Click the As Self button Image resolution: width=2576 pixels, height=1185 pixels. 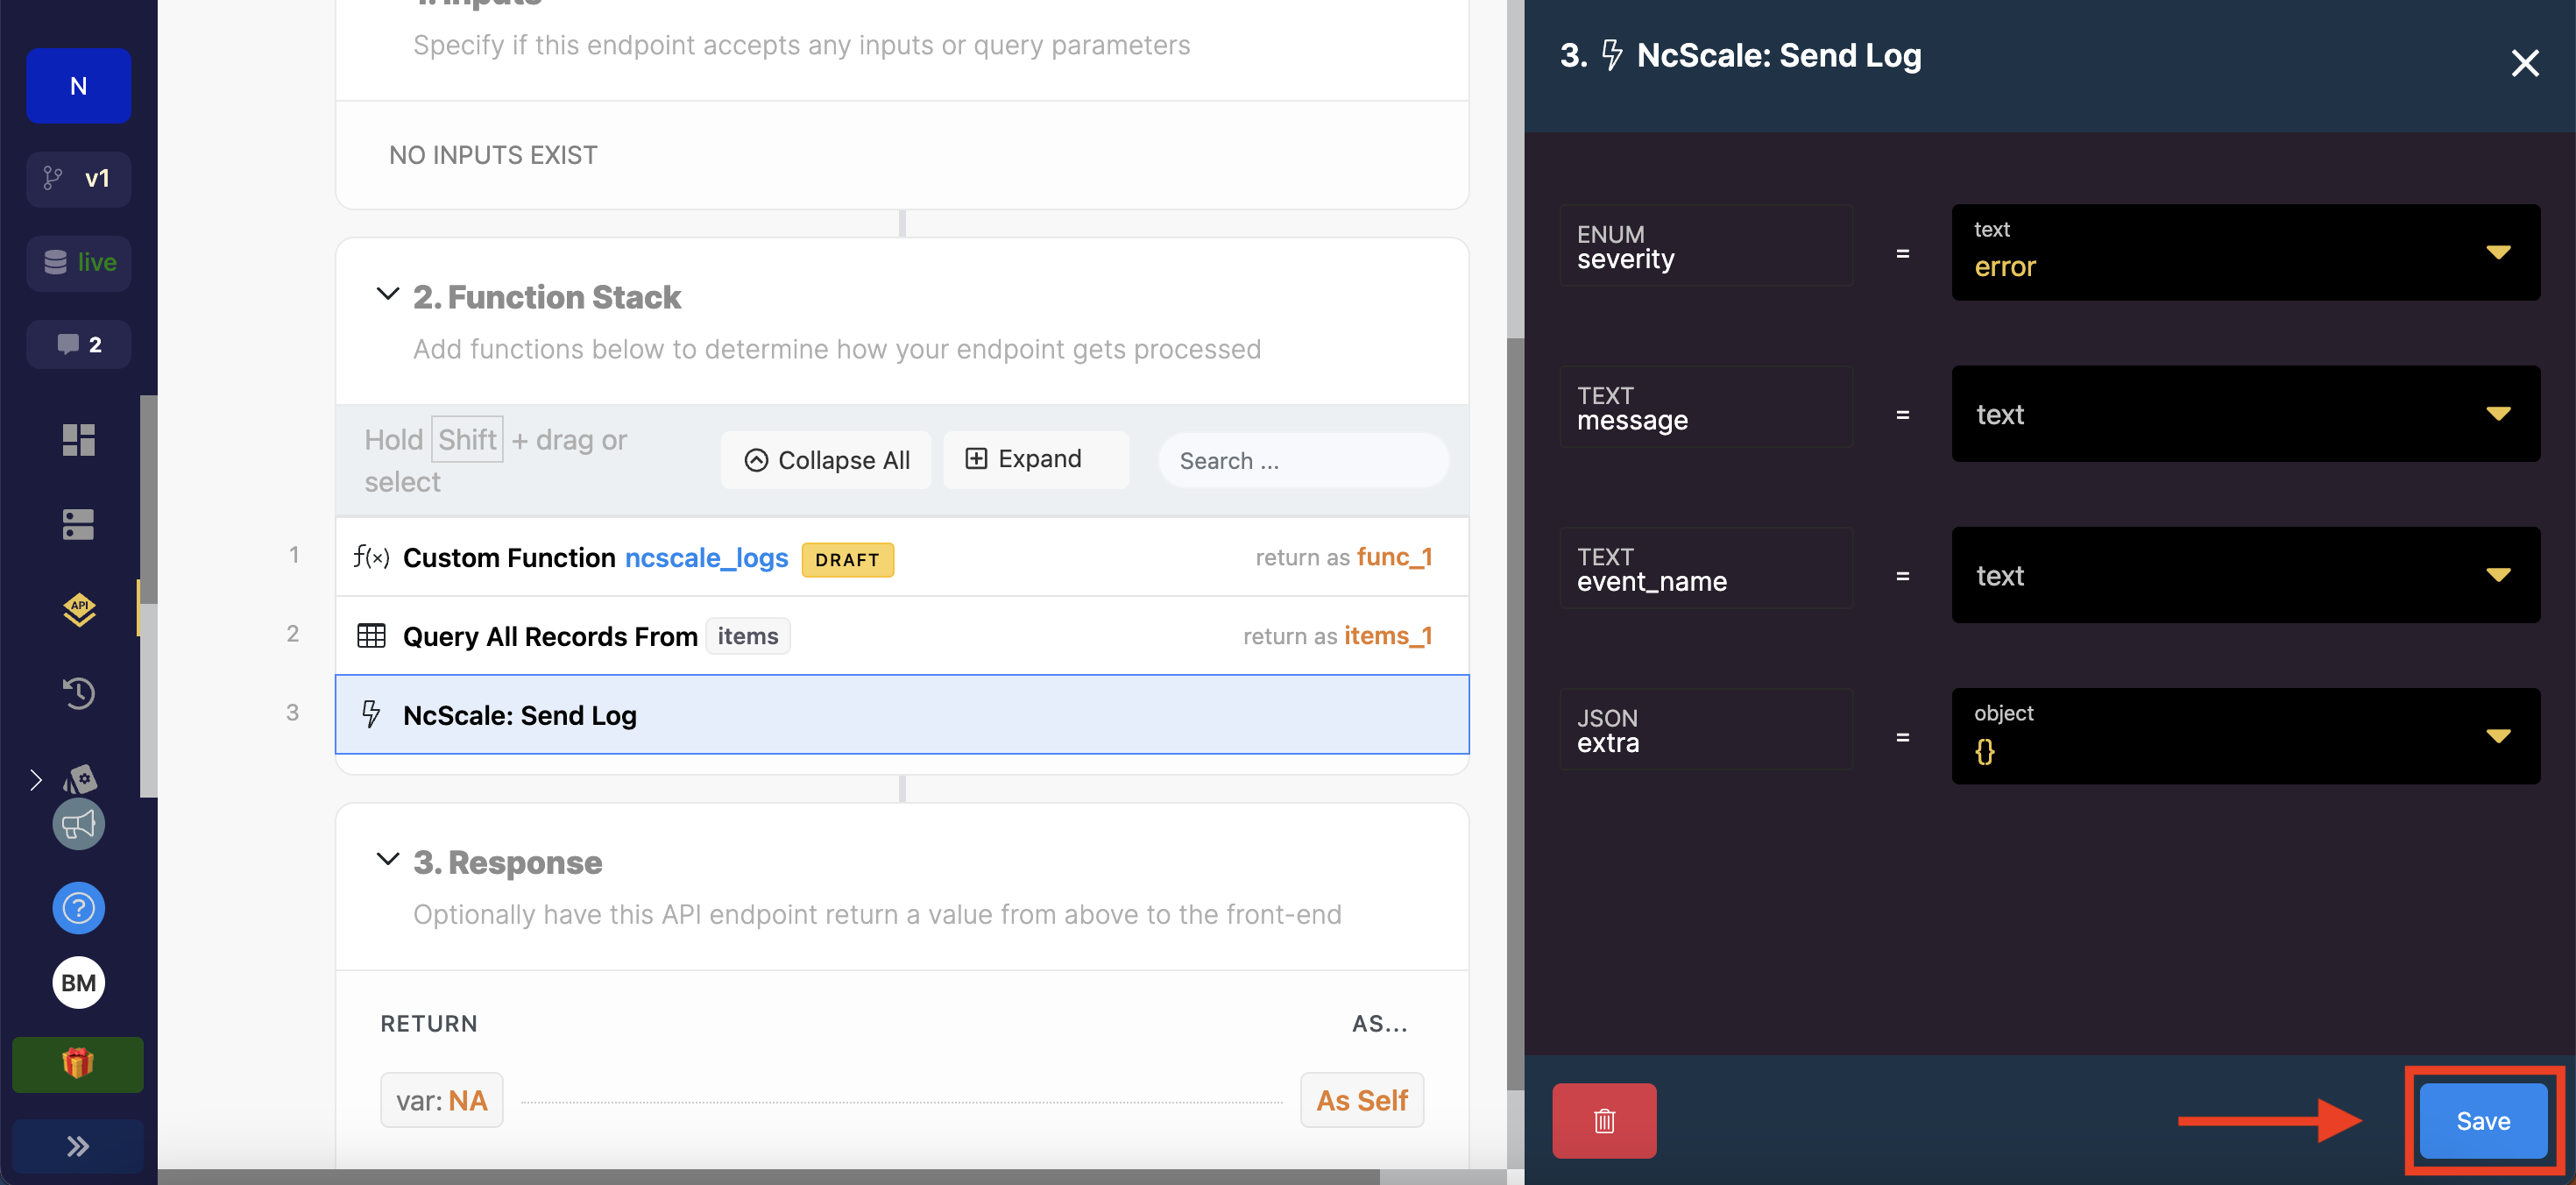tap(1361, 1100)
